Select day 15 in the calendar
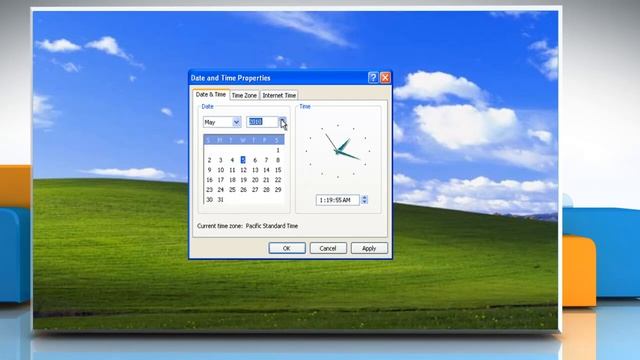 tap(278, 170)
